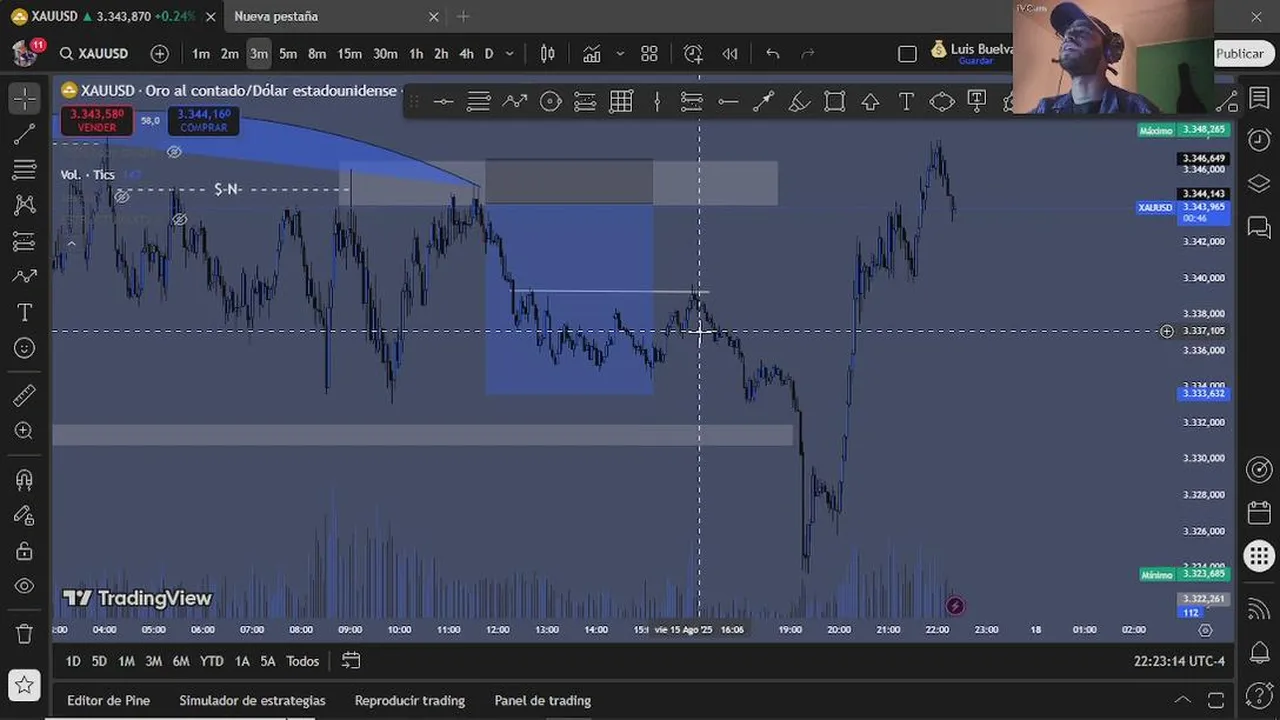Hide all drawings with eye icon
The height and width of the screenshot is (720, 1280).
click(24, 586)
